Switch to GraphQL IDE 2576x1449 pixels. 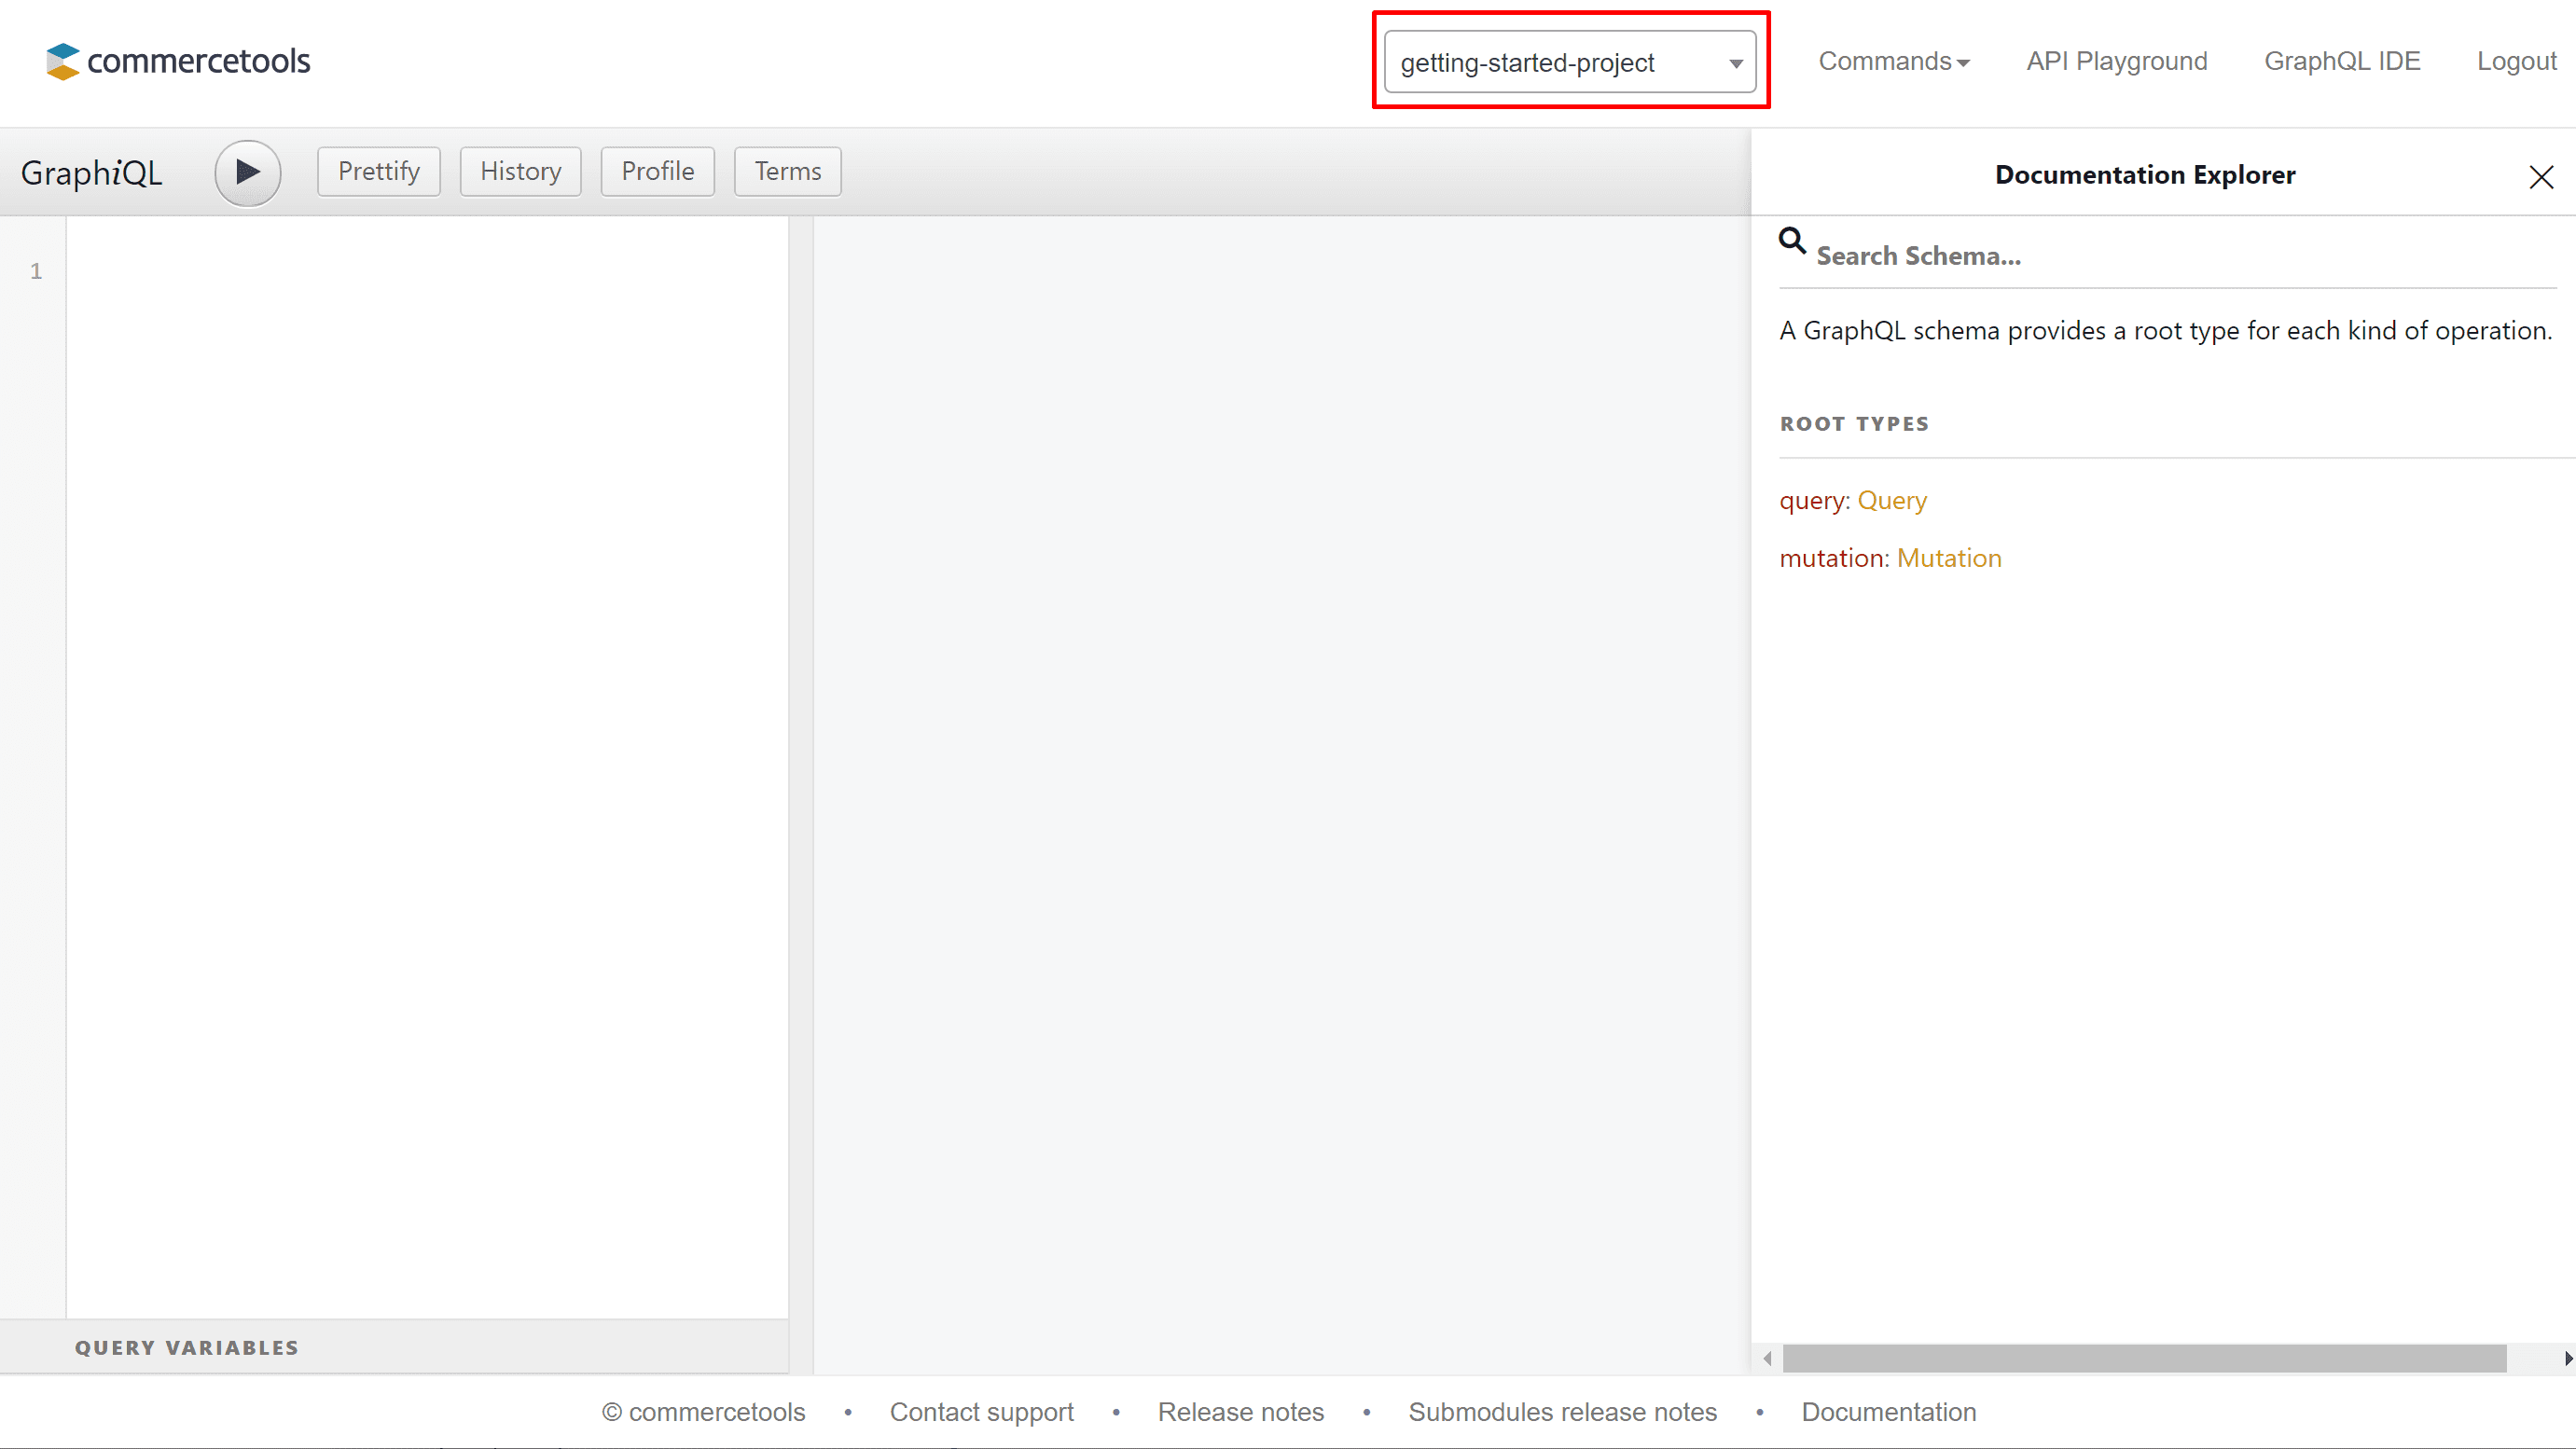pyautogui.click(x=2341, y=61)
